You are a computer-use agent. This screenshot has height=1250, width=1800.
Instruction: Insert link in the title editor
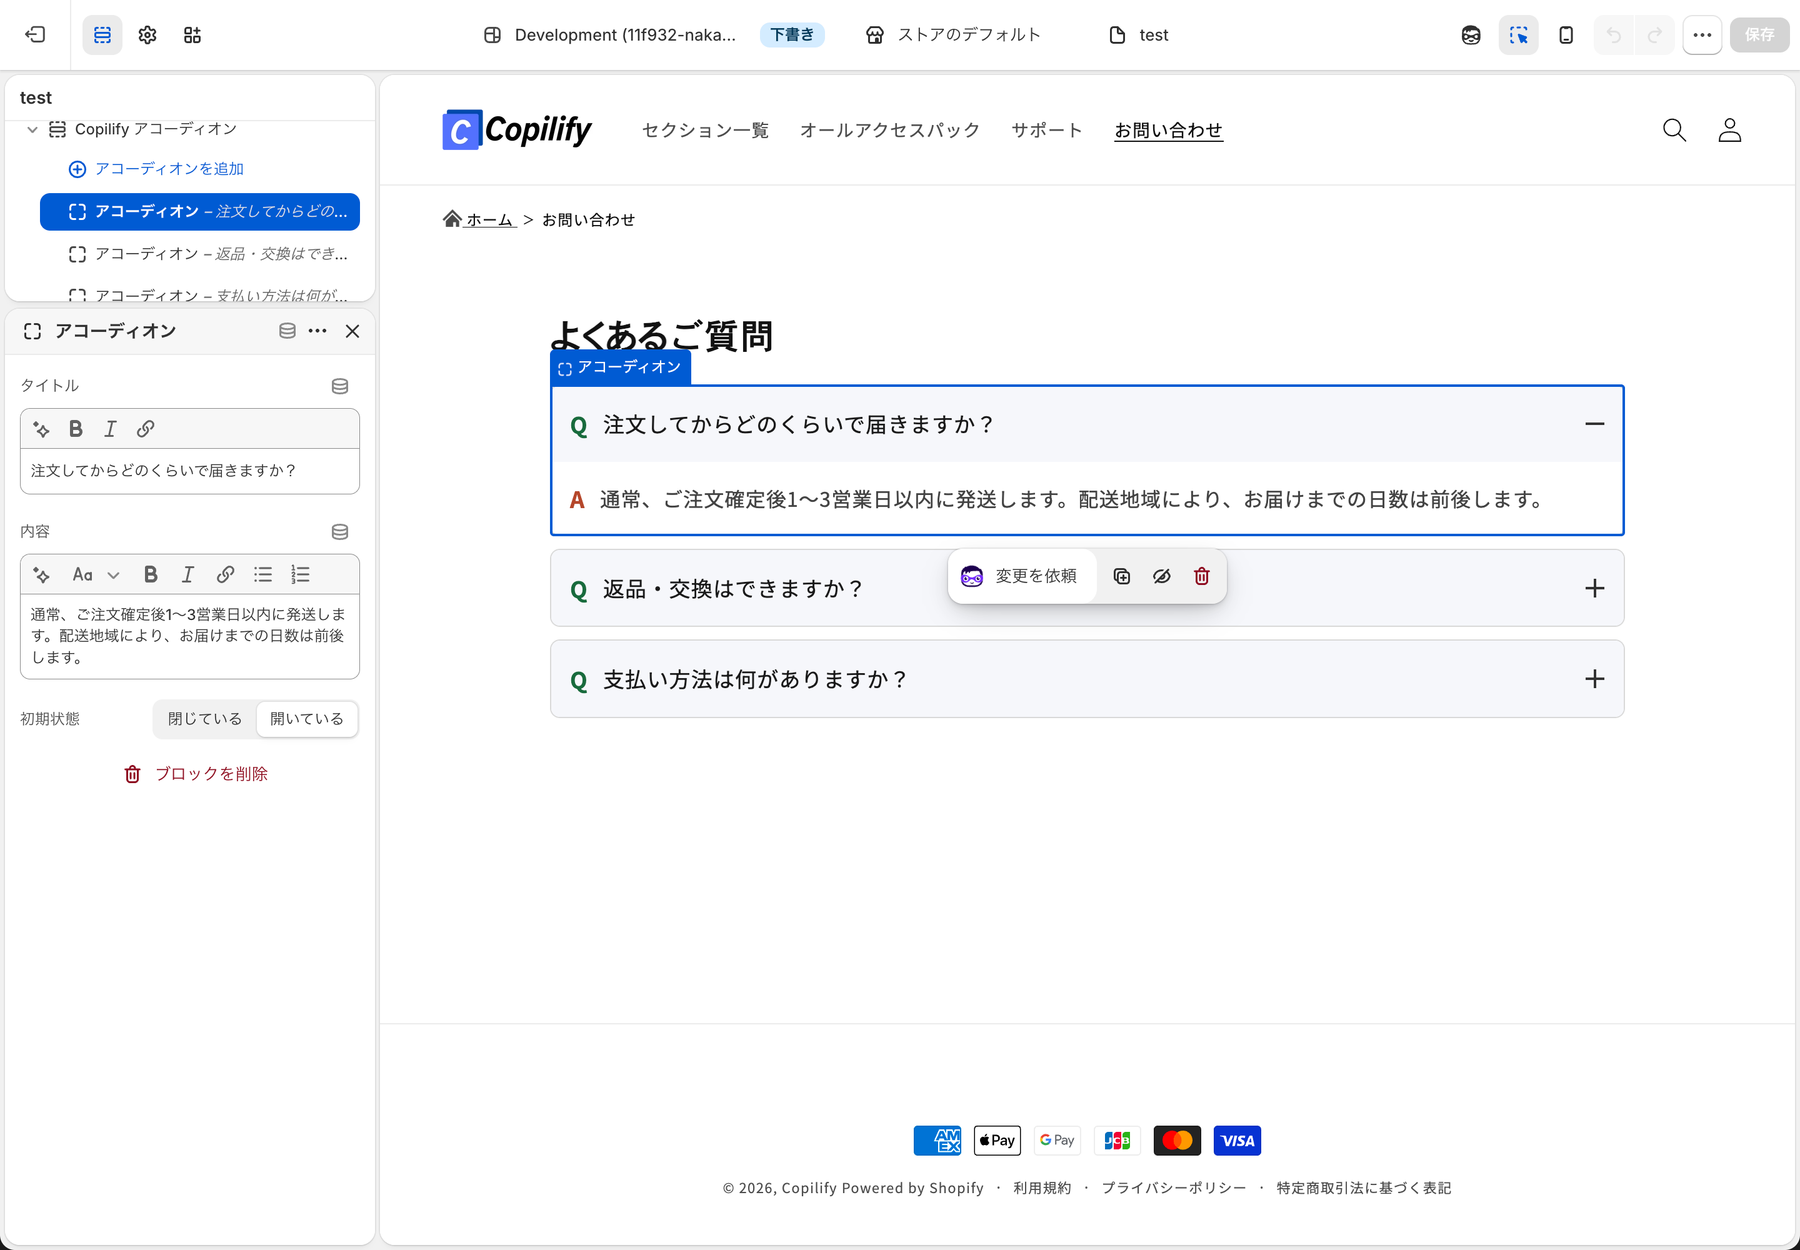(145, 429)
